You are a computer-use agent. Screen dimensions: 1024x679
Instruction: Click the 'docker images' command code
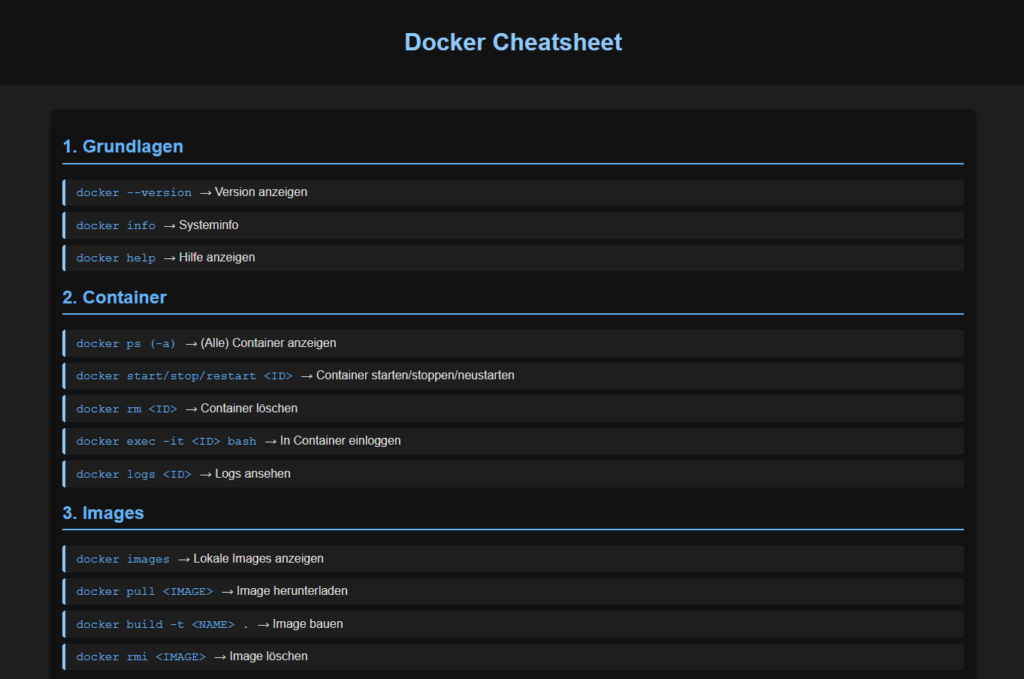[x=122, y=560]
